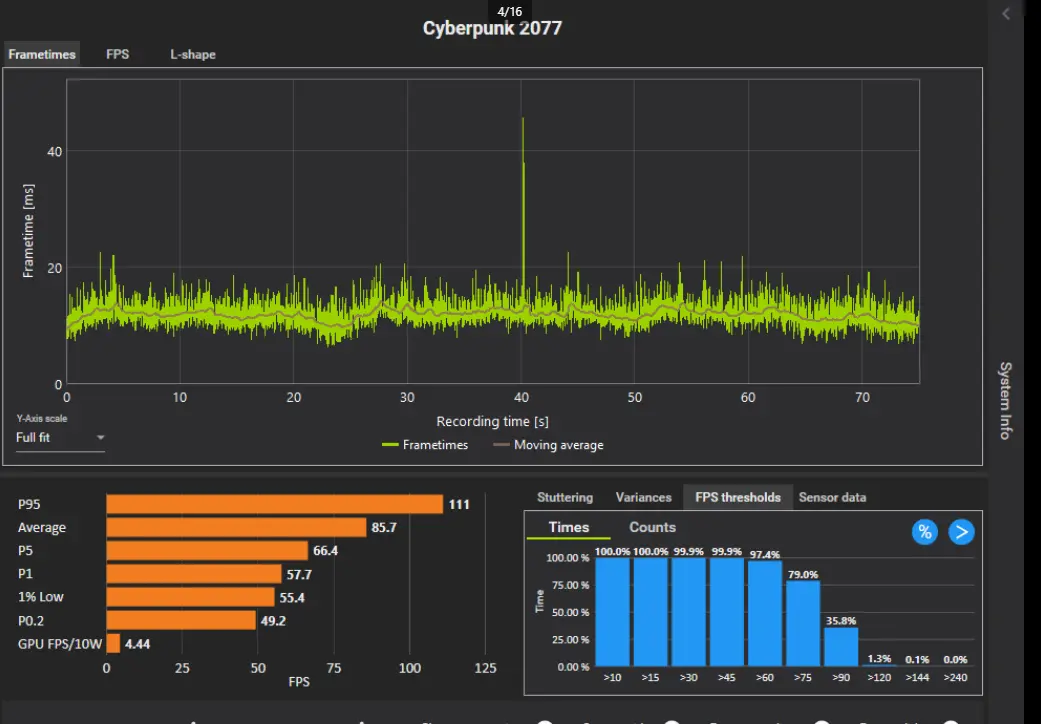Switch to the Frametimes chart tab

42,54
